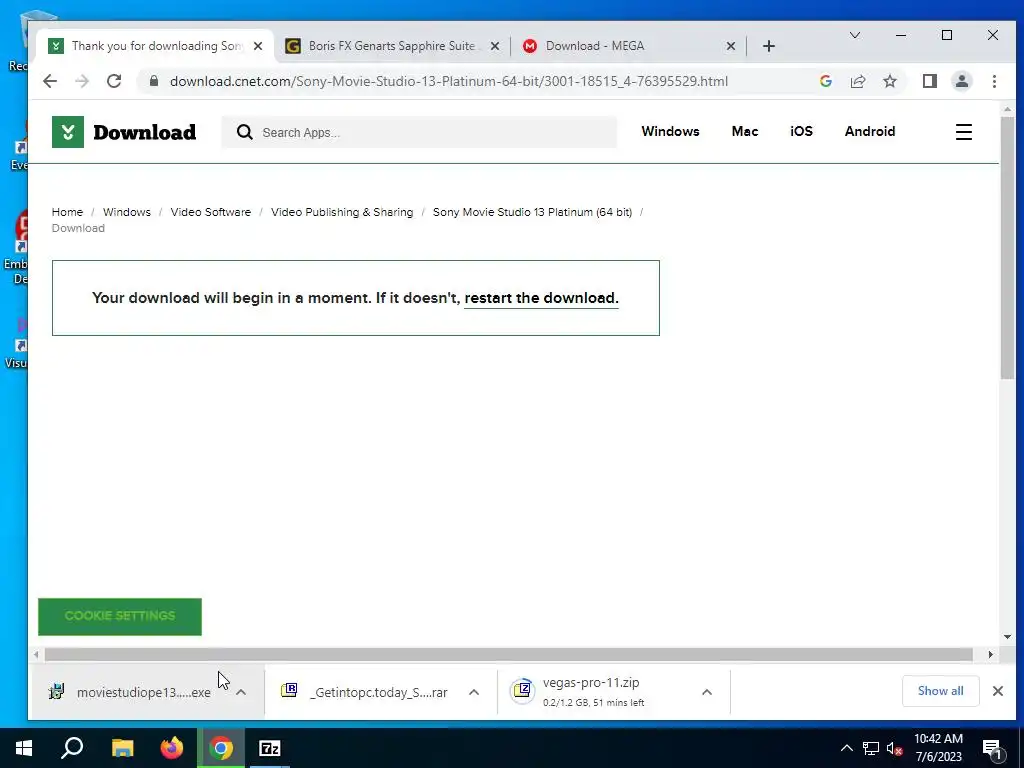Expand options for moviestudiope13 exe download

point(241,692)
